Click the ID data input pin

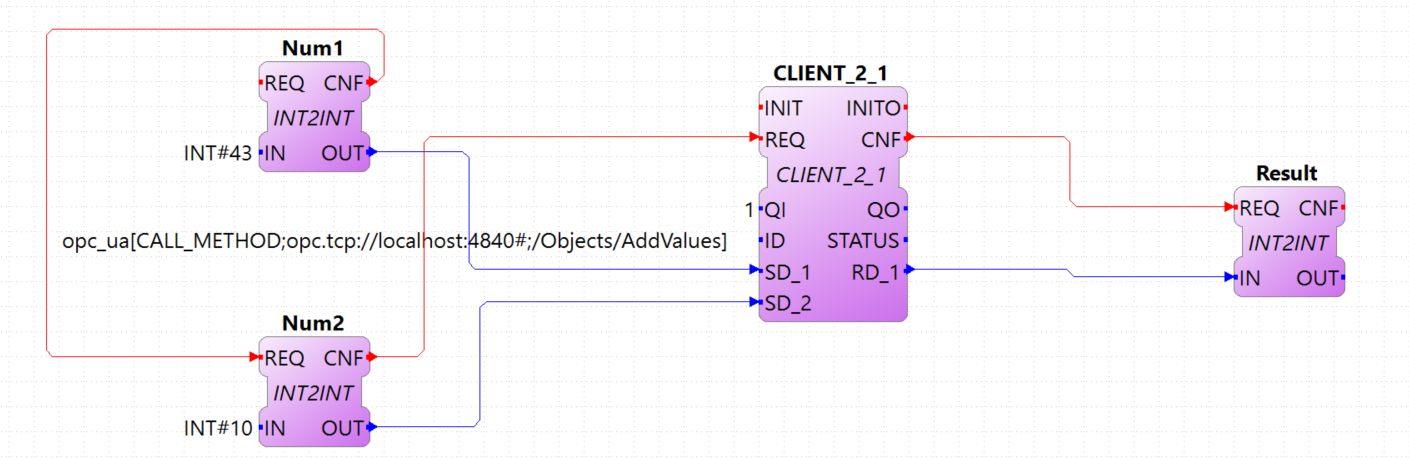coord(773,241)
